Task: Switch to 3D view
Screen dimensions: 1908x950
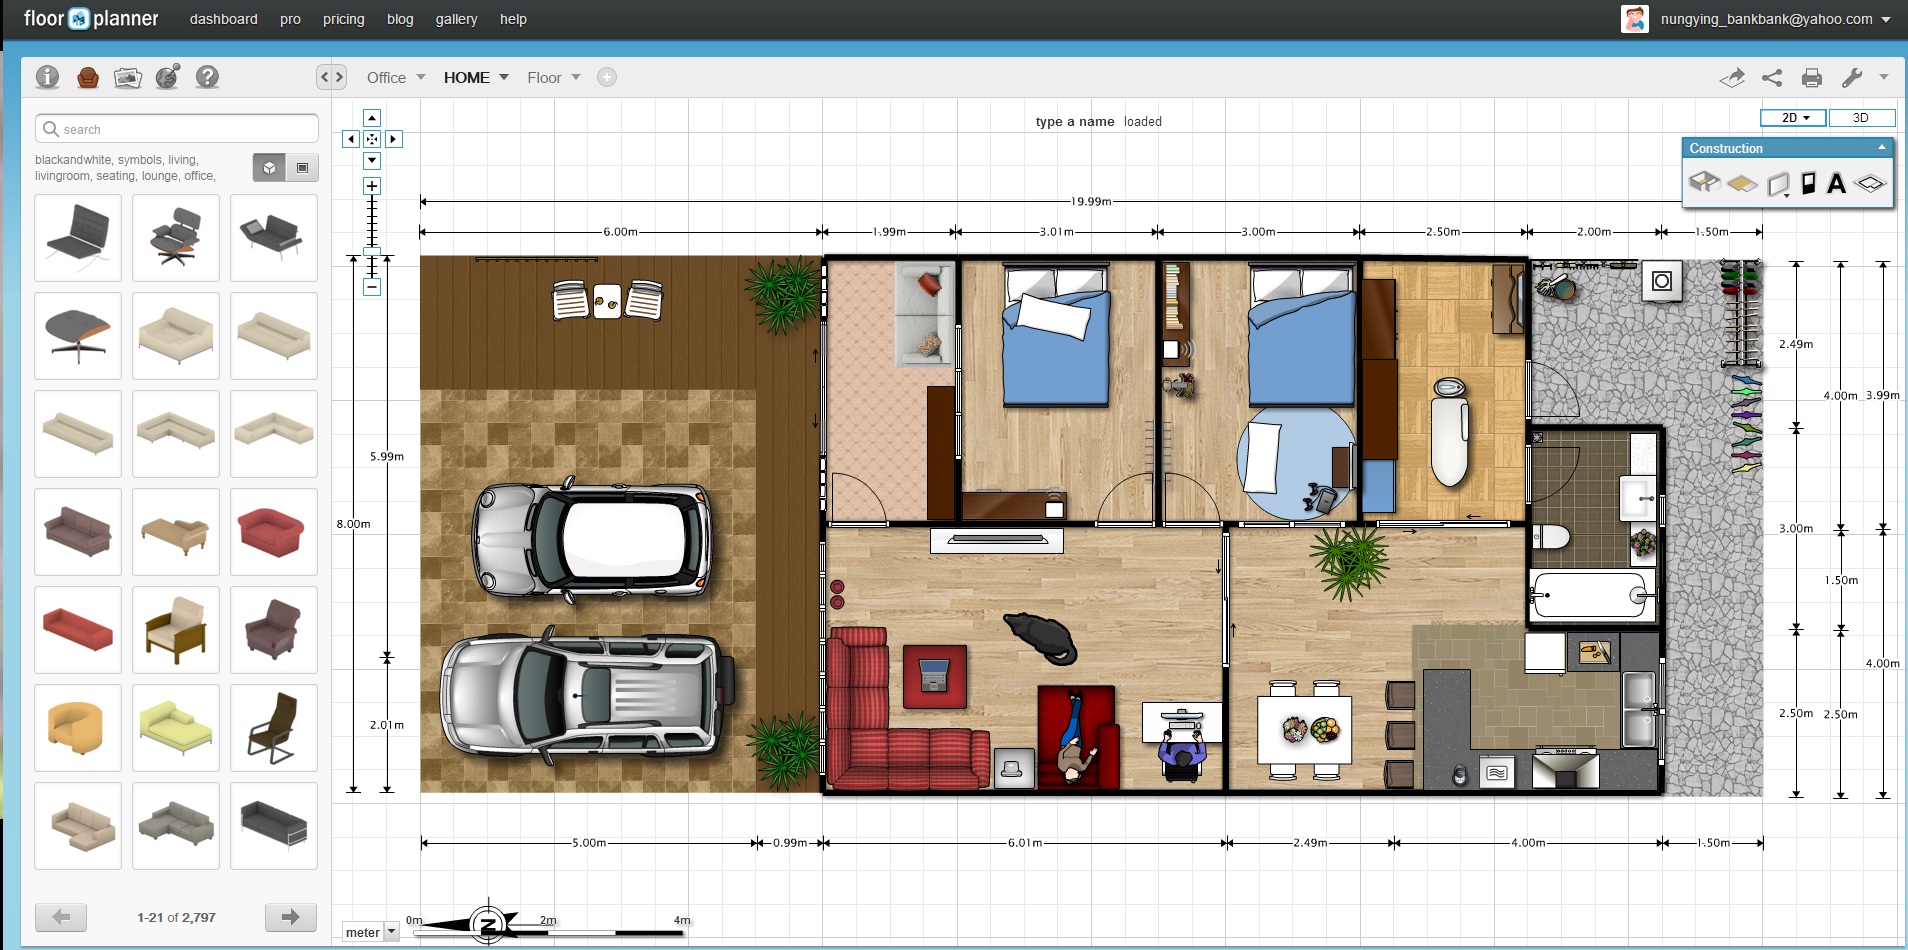Action: click(x=1861, y=118)
